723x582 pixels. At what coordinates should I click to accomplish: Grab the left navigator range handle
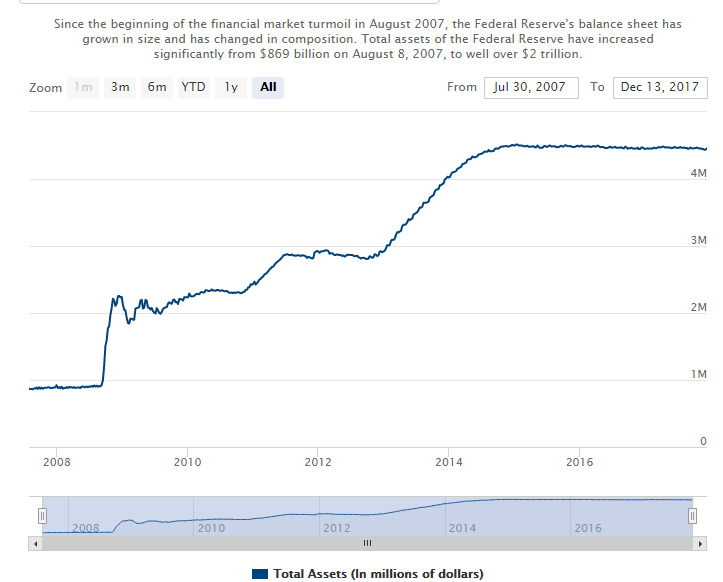[x=42, y=515]
